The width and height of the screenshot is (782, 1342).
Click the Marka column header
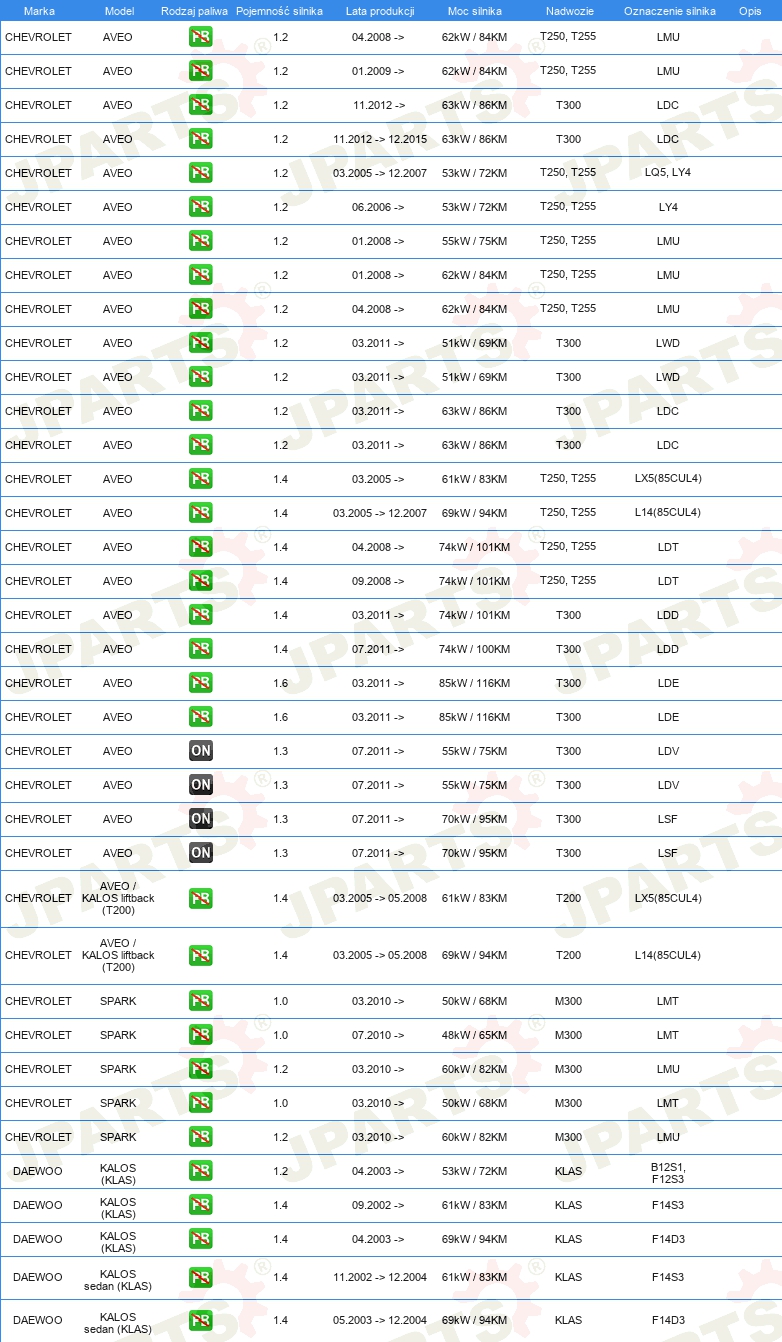pyautogui.click(x=40, y=10)
